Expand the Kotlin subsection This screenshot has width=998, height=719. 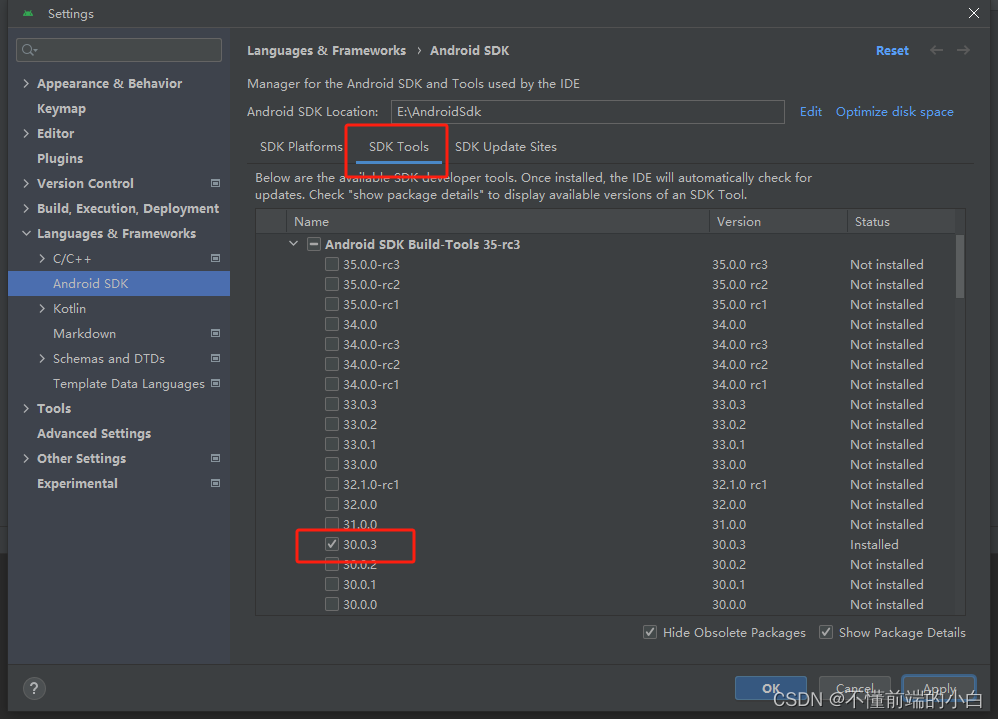click(42, 309)
